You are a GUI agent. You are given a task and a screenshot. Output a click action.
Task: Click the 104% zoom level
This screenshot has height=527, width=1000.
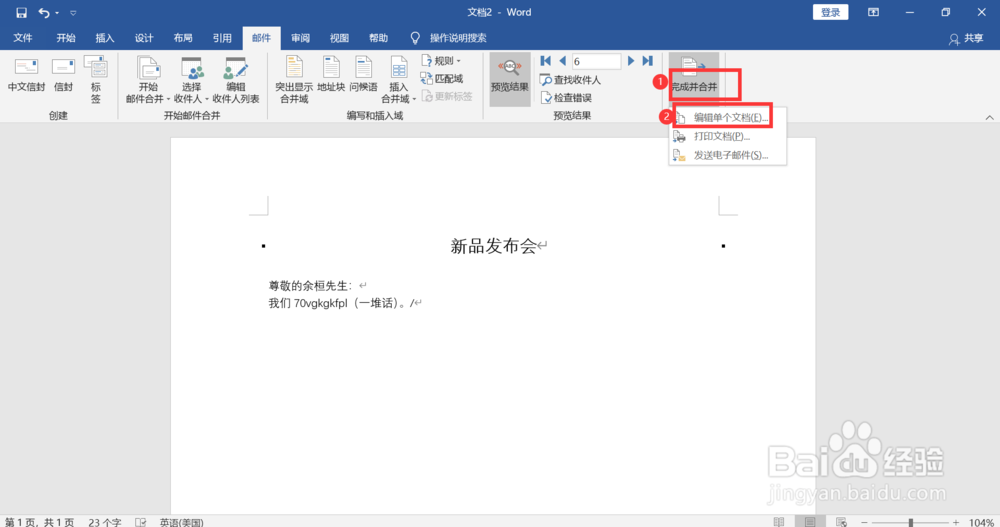[x=981, y=522]
